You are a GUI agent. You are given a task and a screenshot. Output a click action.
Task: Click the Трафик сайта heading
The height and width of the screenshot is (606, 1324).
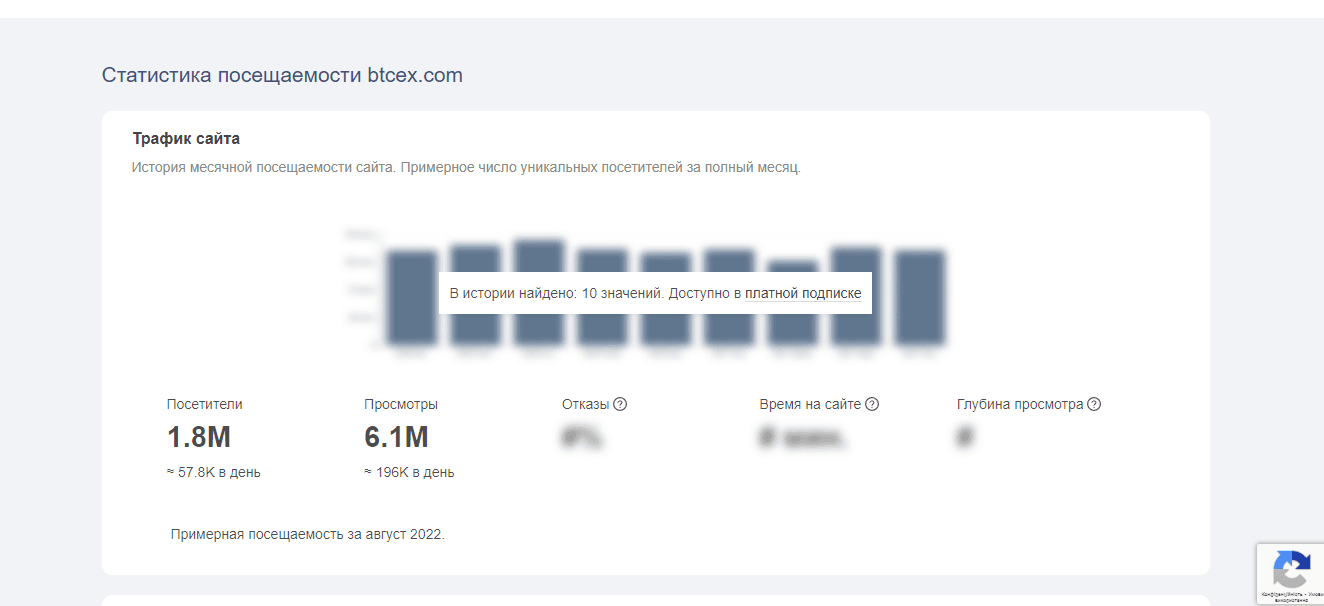pos(187,138)
